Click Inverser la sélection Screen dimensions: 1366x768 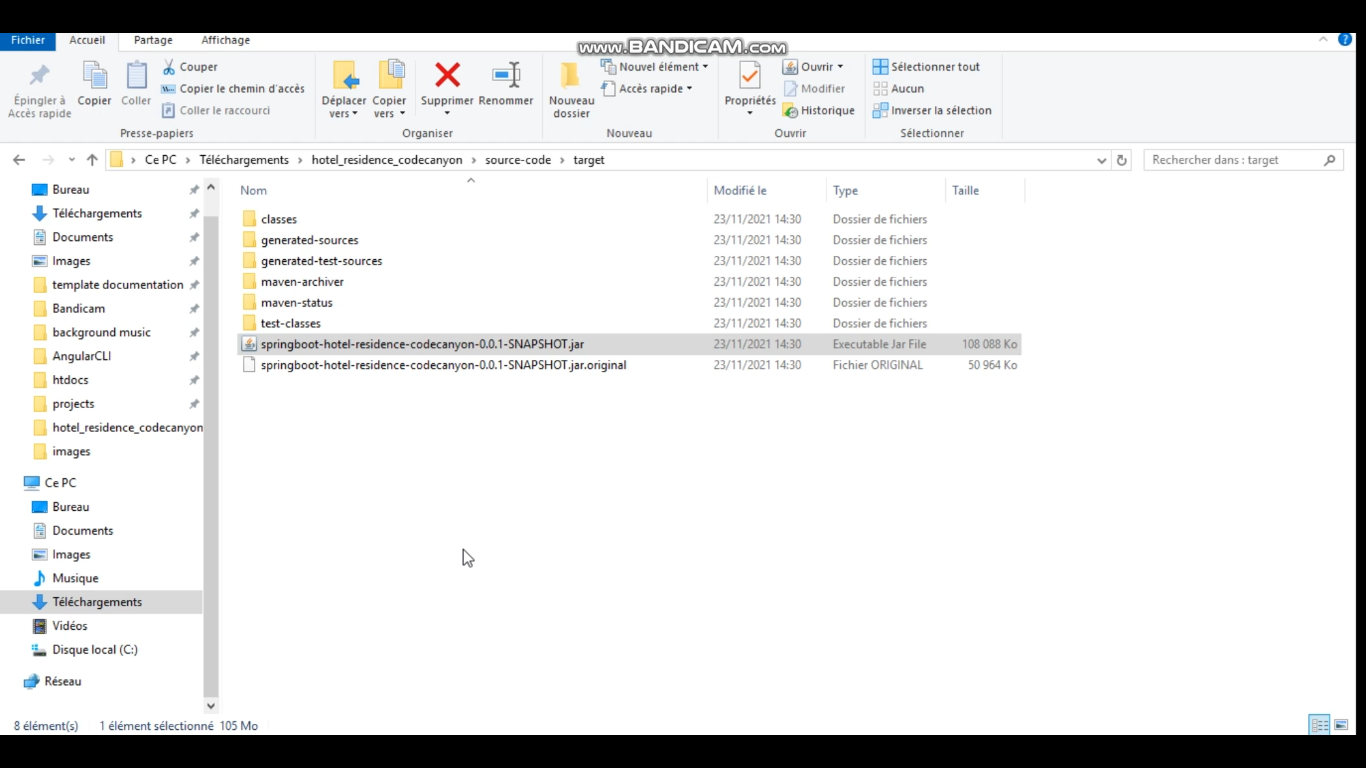tap(932, 111)
